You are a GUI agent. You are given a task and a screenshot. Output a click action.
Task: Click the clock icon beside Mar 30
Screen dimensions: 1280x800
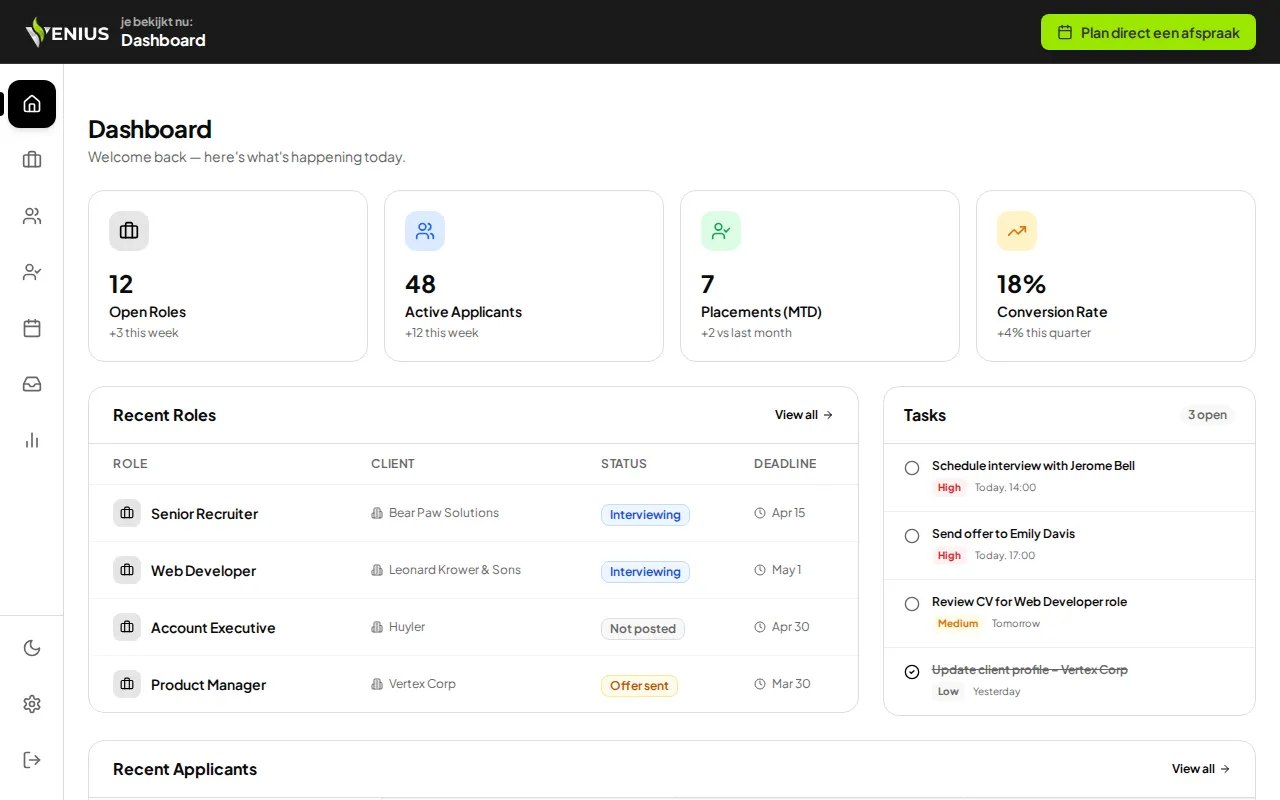[760, 684]
